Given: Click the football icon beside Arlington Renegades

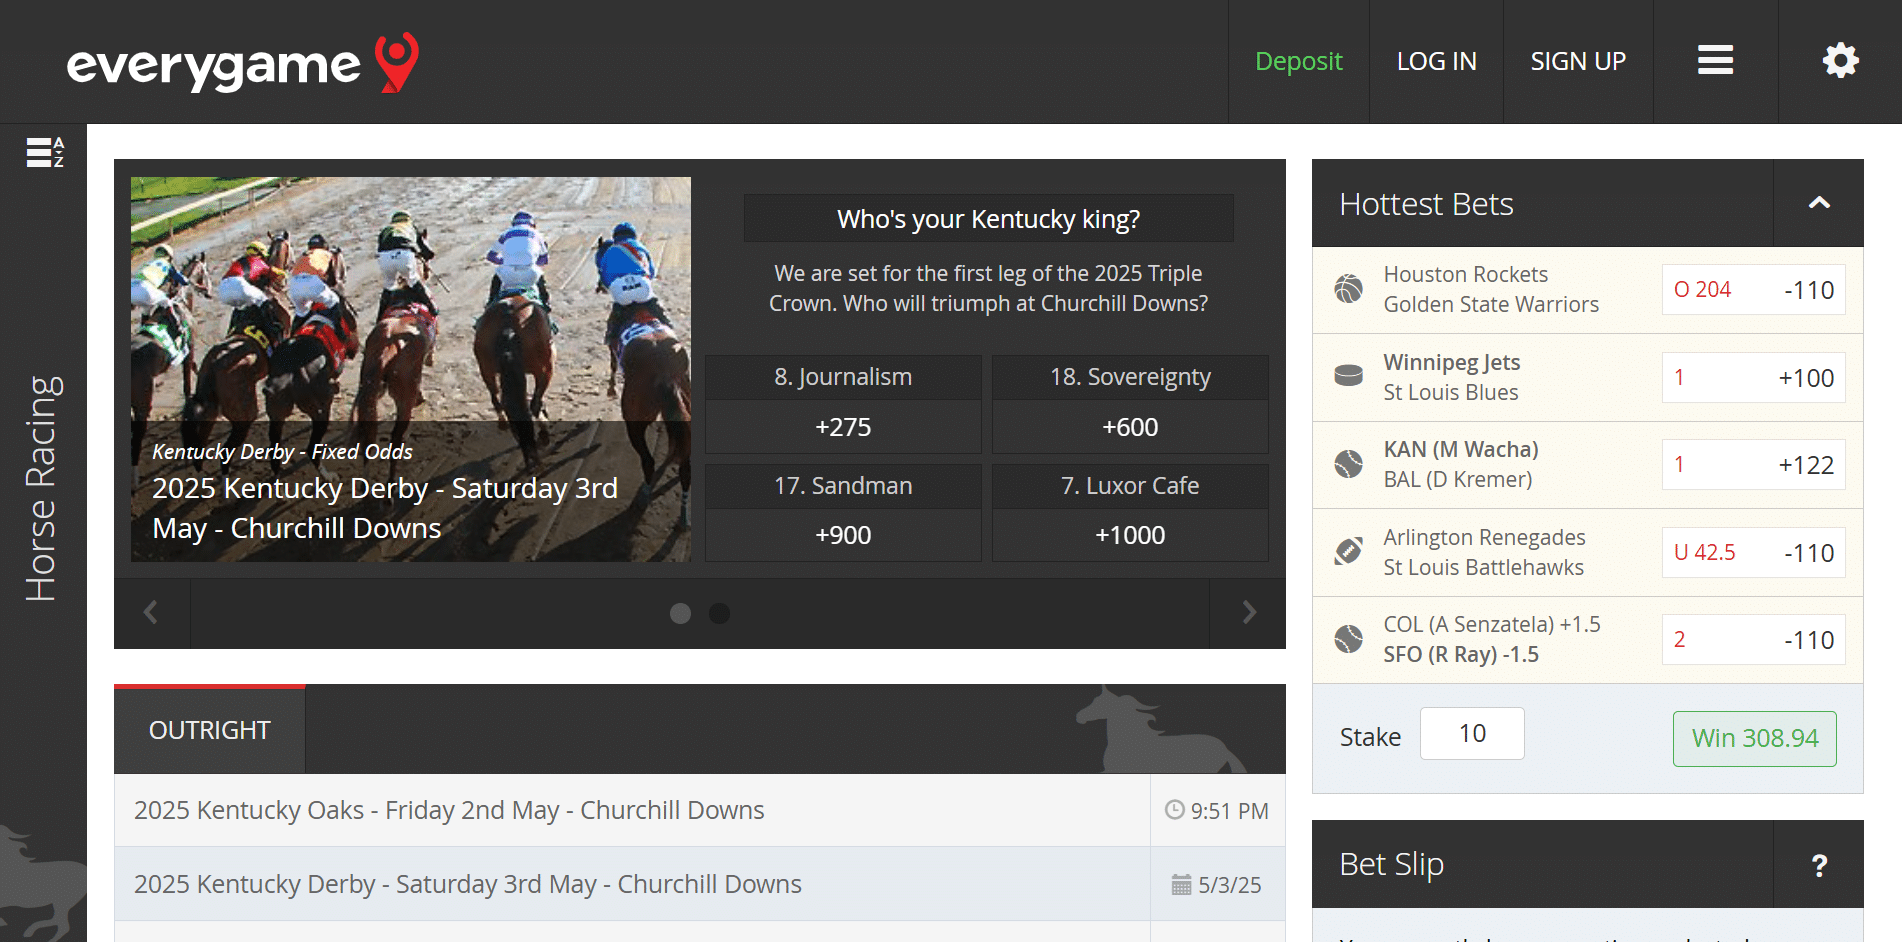Looking at the screenshot, I should [x=1348, y=551].
